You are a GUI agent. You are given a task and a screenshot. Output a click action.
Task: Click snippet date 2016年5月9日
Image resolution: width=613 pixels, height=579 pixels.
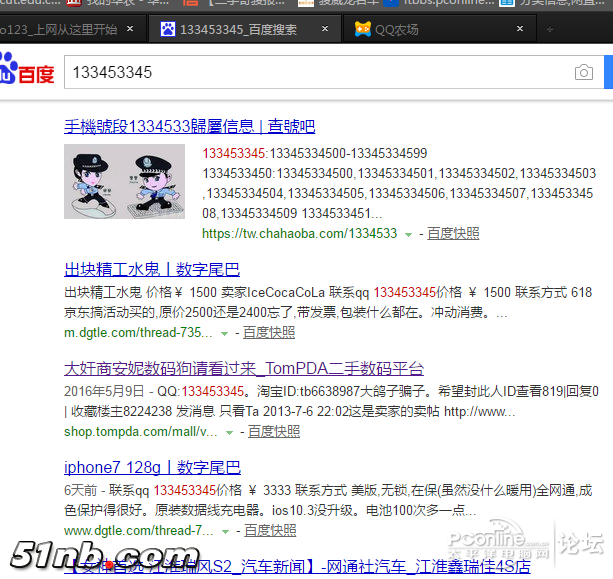[x=104, y=391]
